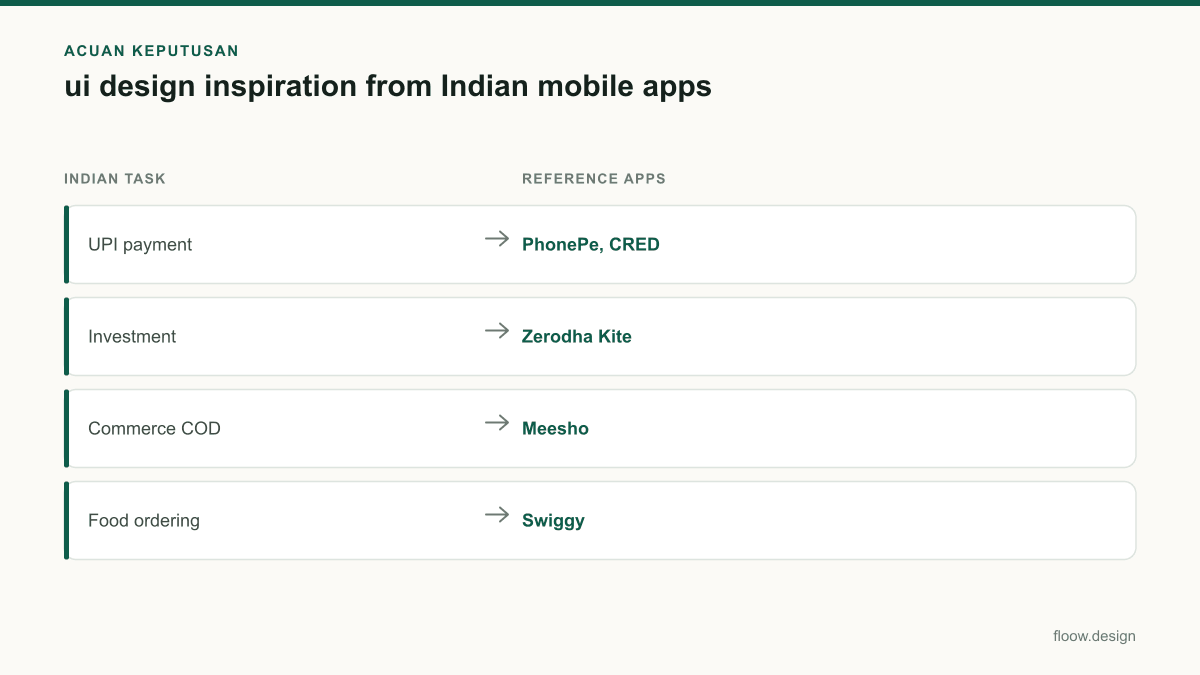This screenshot has height=675, width=1200.
Task: Click the 'INDIAN TASK' column header
Action: 115,179
